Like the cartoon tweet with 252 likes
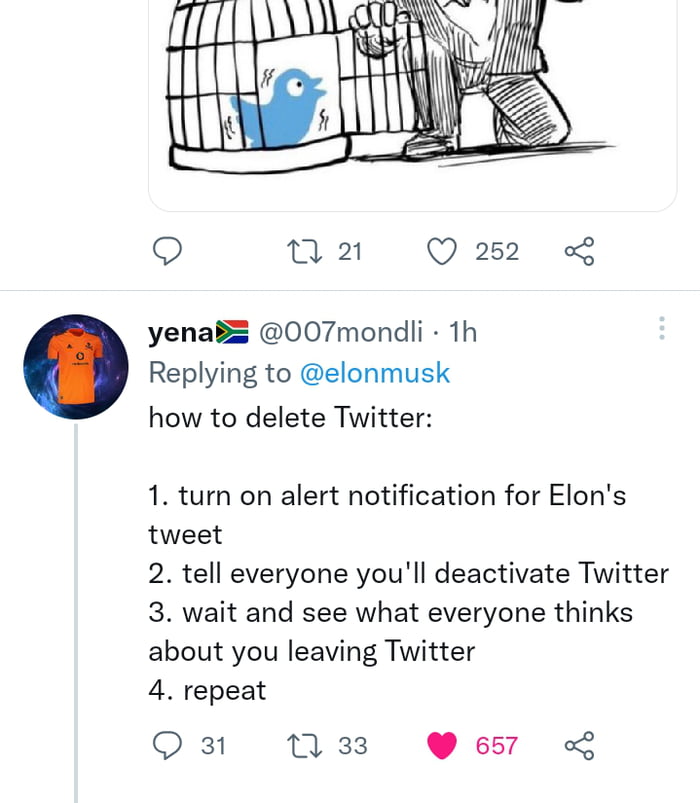Viewport: 700px width, 803px height. click(x=443, y=251)
